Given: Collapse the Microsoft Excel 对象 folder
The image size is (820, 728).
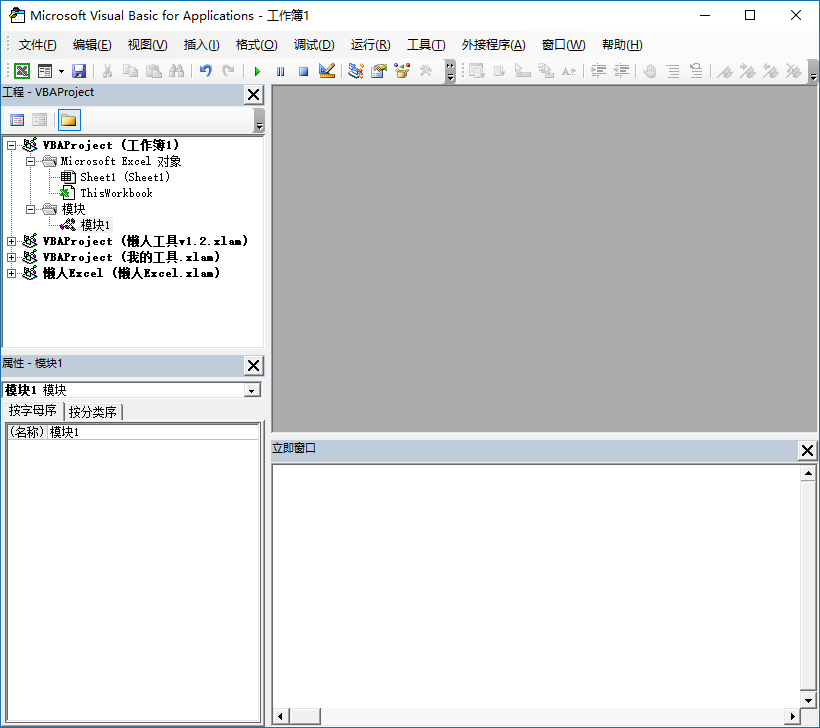Looking at the screenshot, I should point(30,161).
